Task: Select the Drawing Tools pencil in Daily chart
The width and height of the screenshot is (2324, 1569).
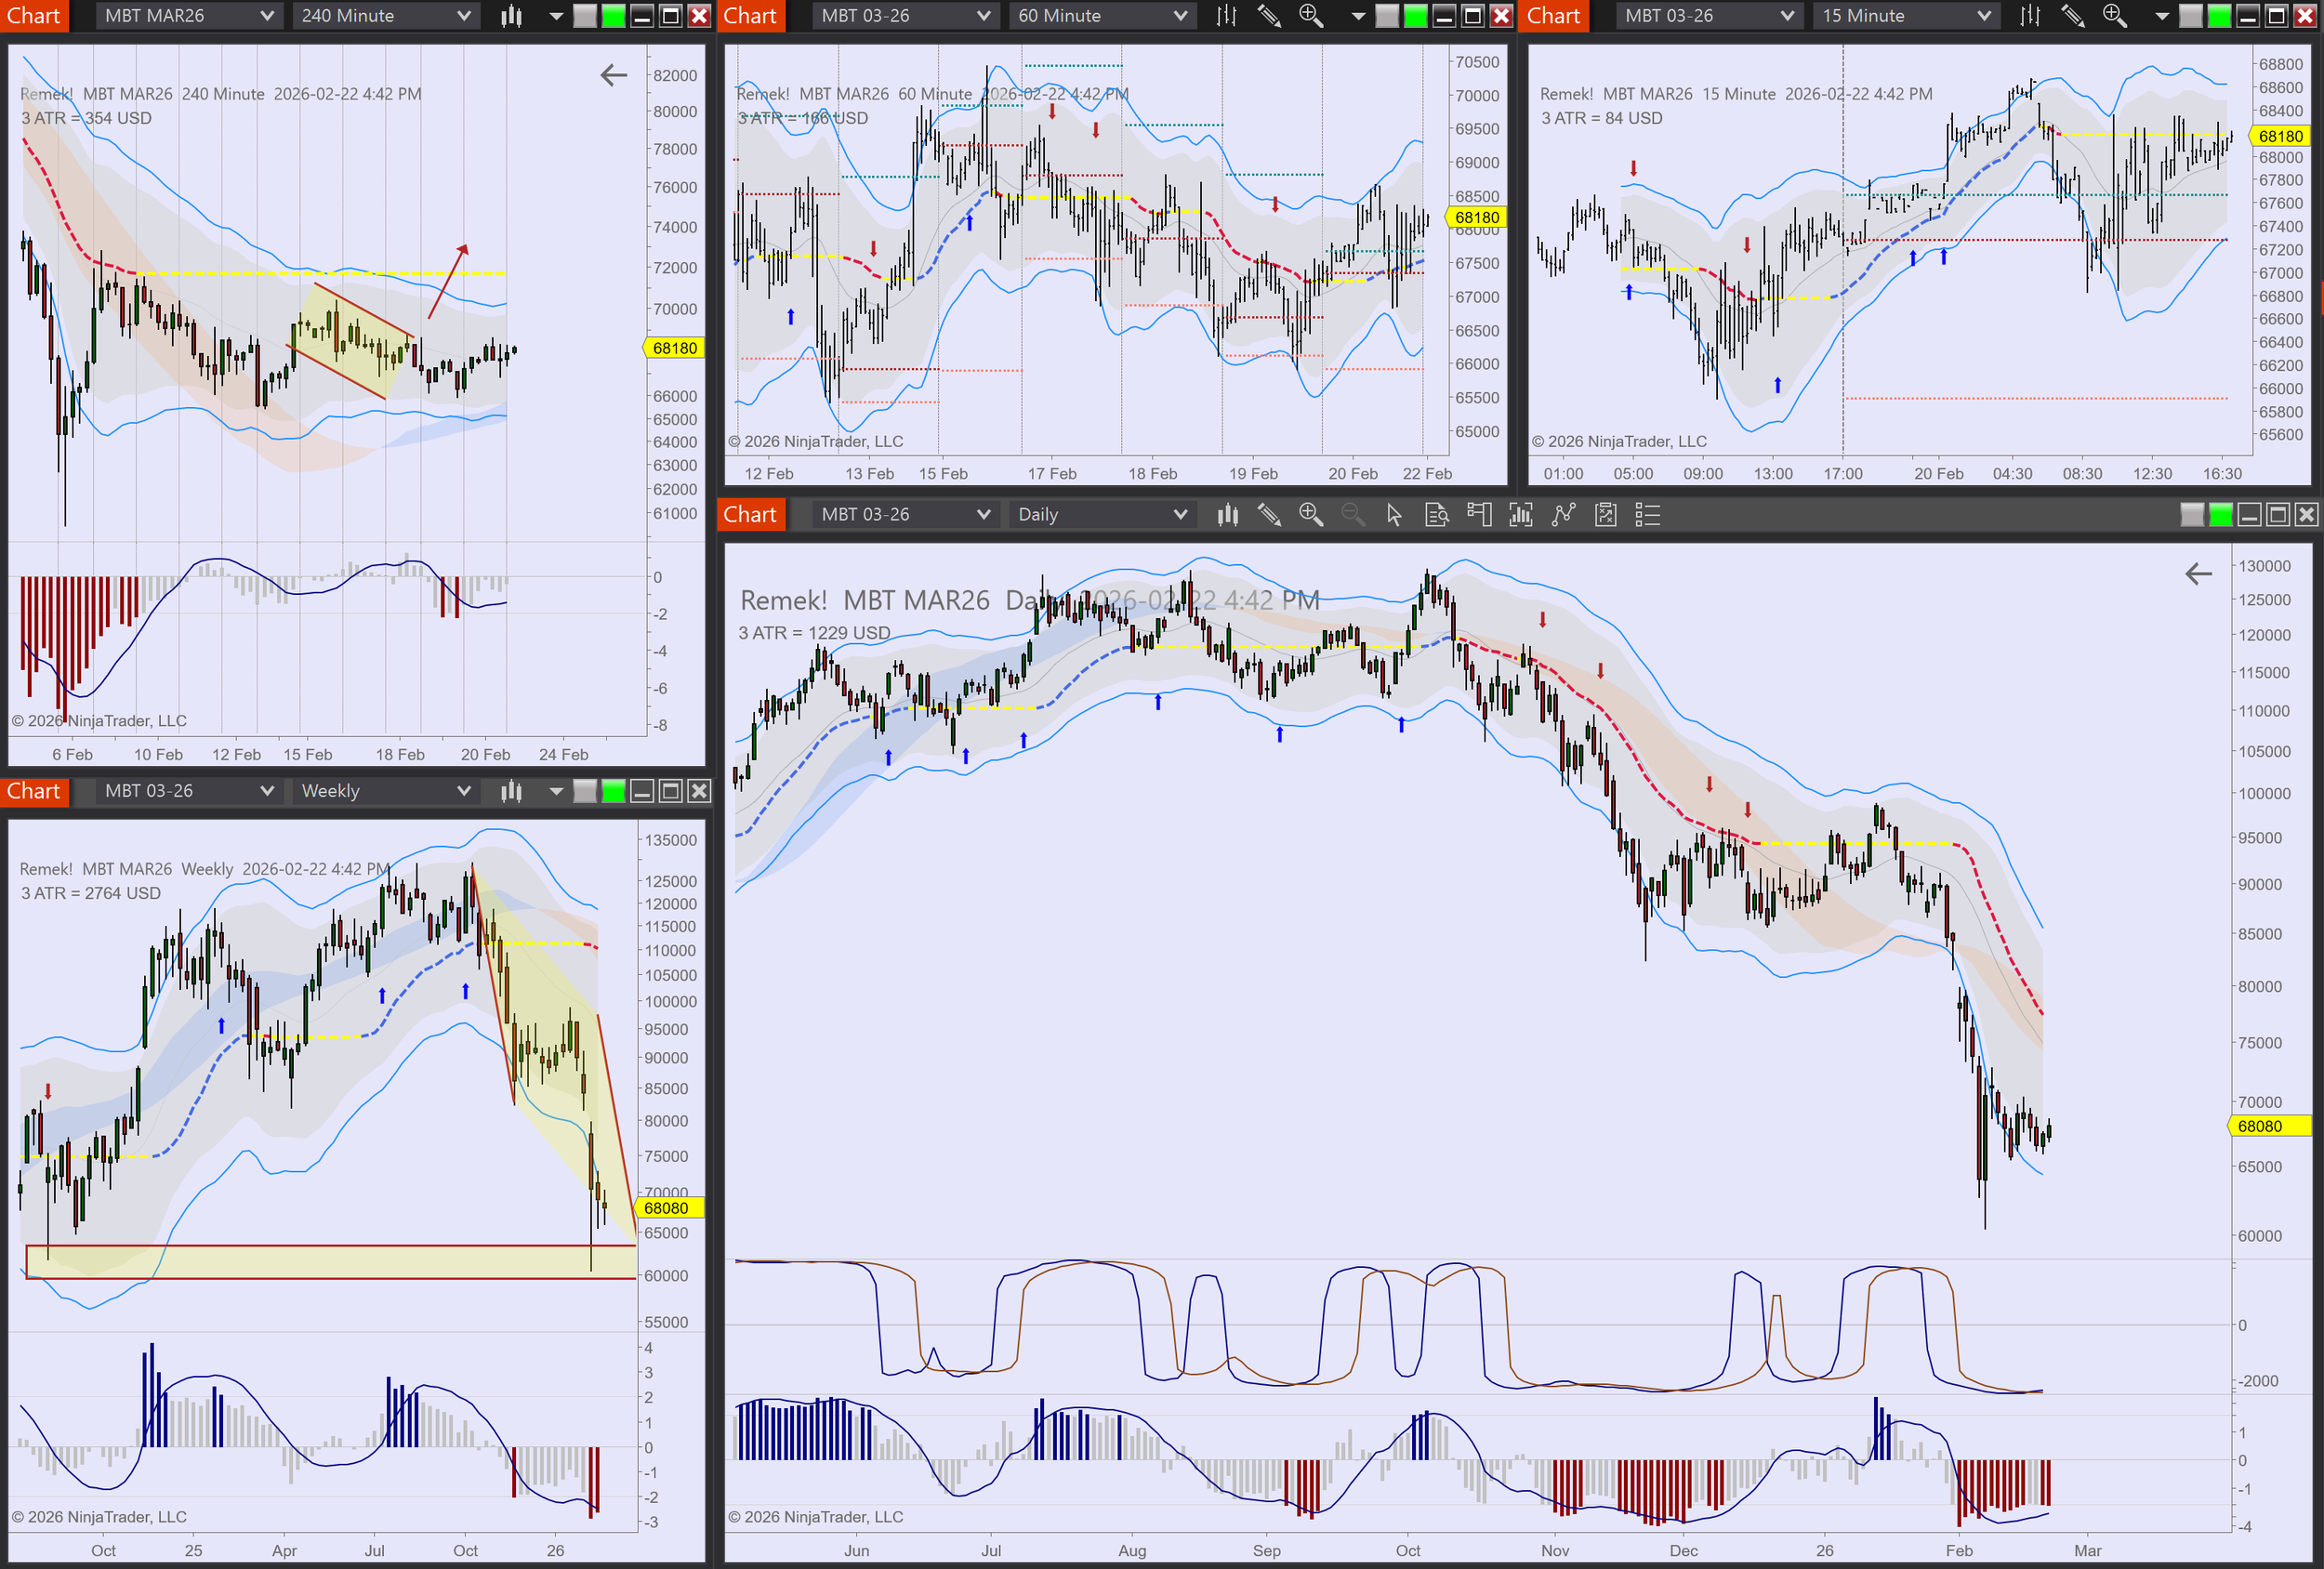Action: [x=1269, y=515]
